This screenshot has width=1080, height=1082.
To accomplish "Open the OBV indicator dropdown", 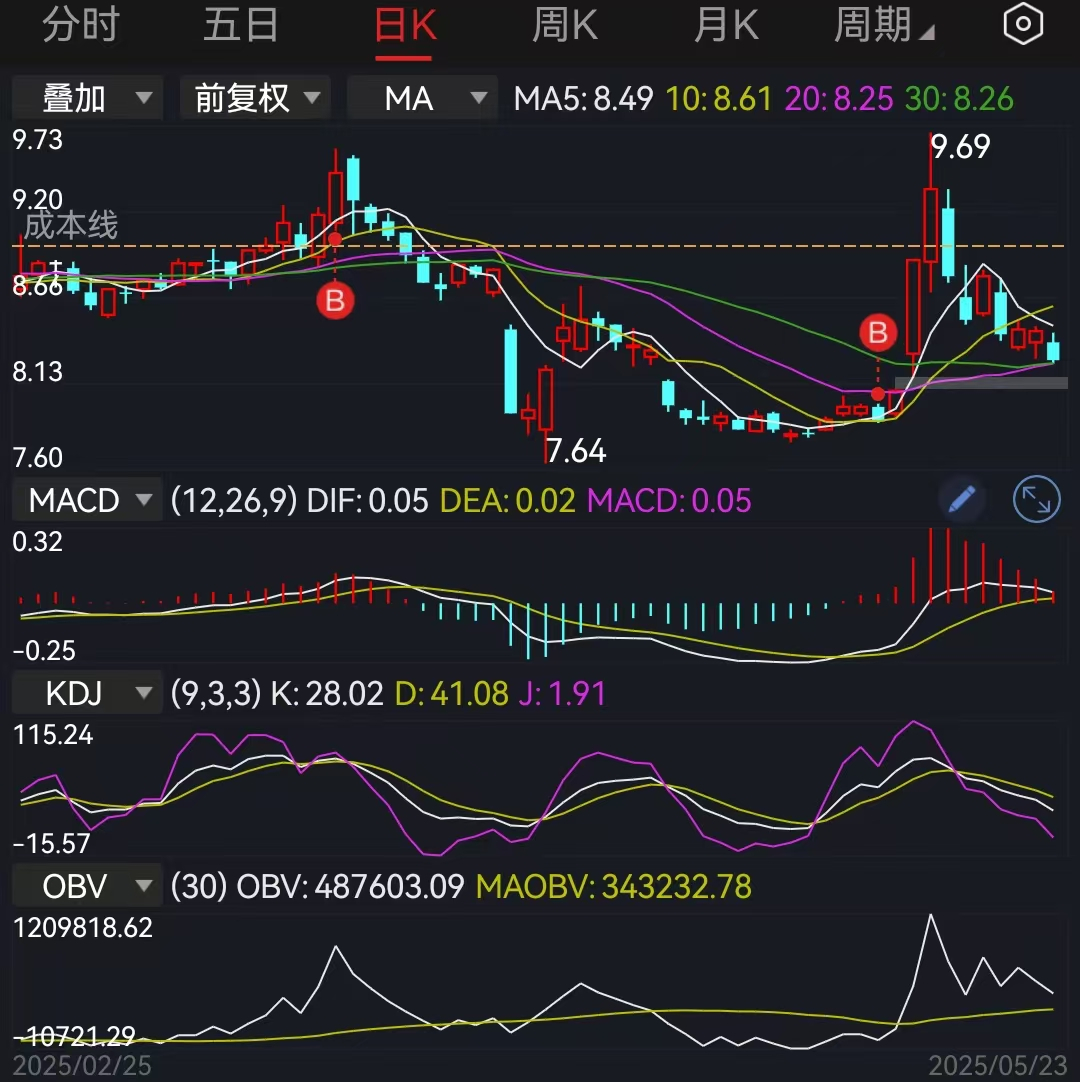I will (x=87, y=886).
